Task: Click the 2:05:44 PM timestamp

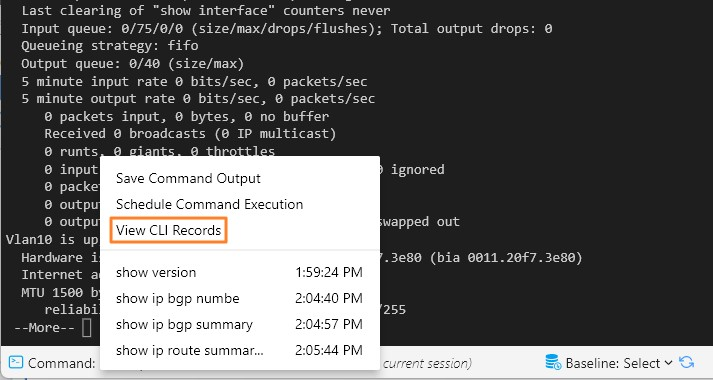Action: (329, 350)
